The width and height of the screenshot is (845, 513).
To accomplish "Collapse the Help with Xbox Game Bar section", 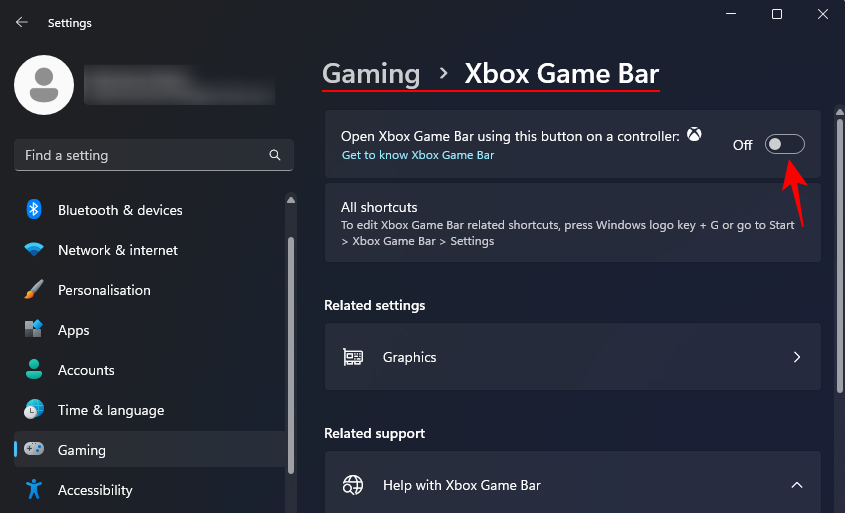I will (797, 485).
